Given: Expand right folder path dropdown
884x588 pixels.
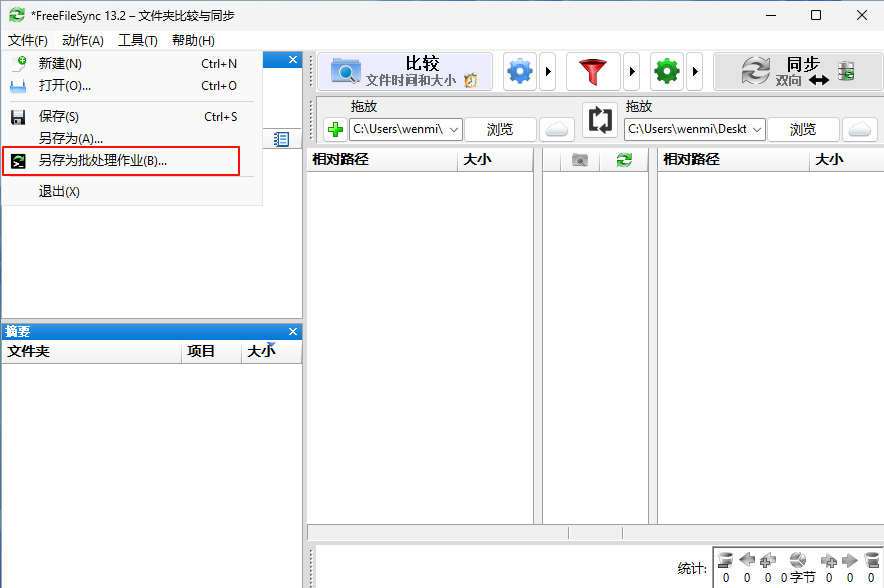Looking at the screenshot, I should 757,129.
